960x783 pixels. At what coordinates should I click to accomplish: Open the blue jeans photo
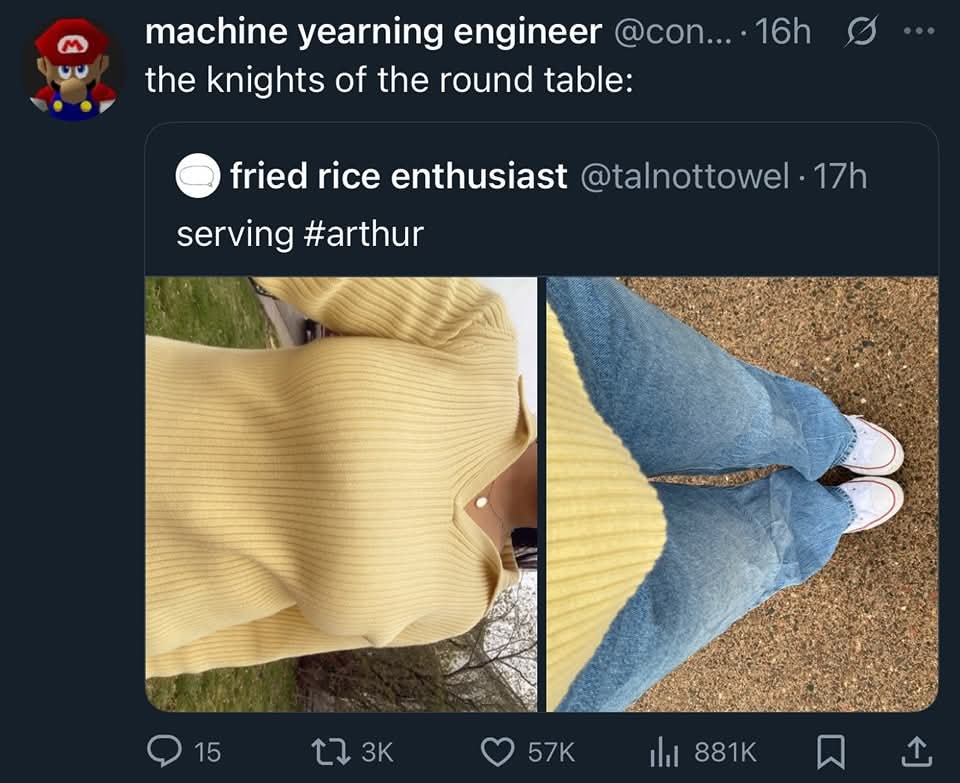pos(742,494)
